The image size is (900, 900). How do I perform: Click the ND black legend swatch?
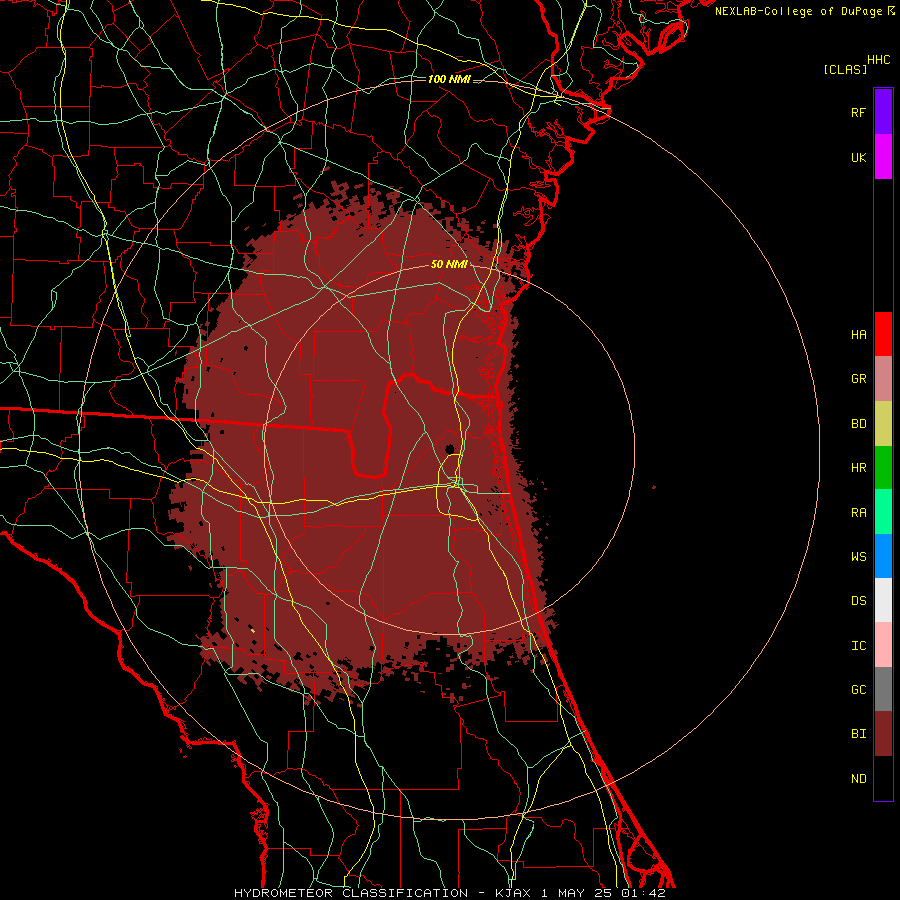click(x=883, y=778)
